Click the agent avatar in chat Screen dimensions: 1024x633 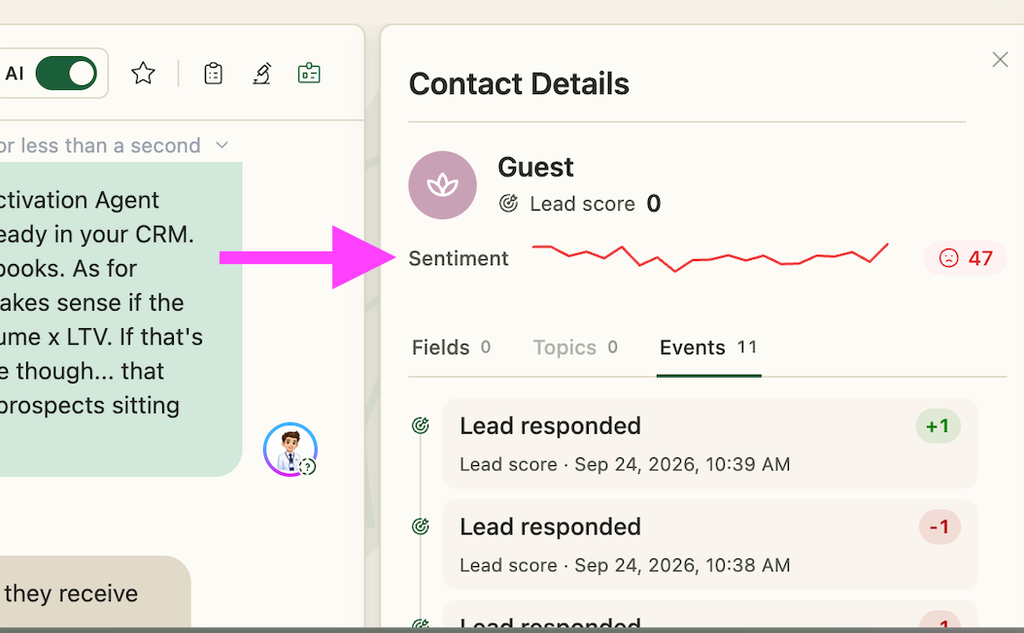(x=291, y=449)
